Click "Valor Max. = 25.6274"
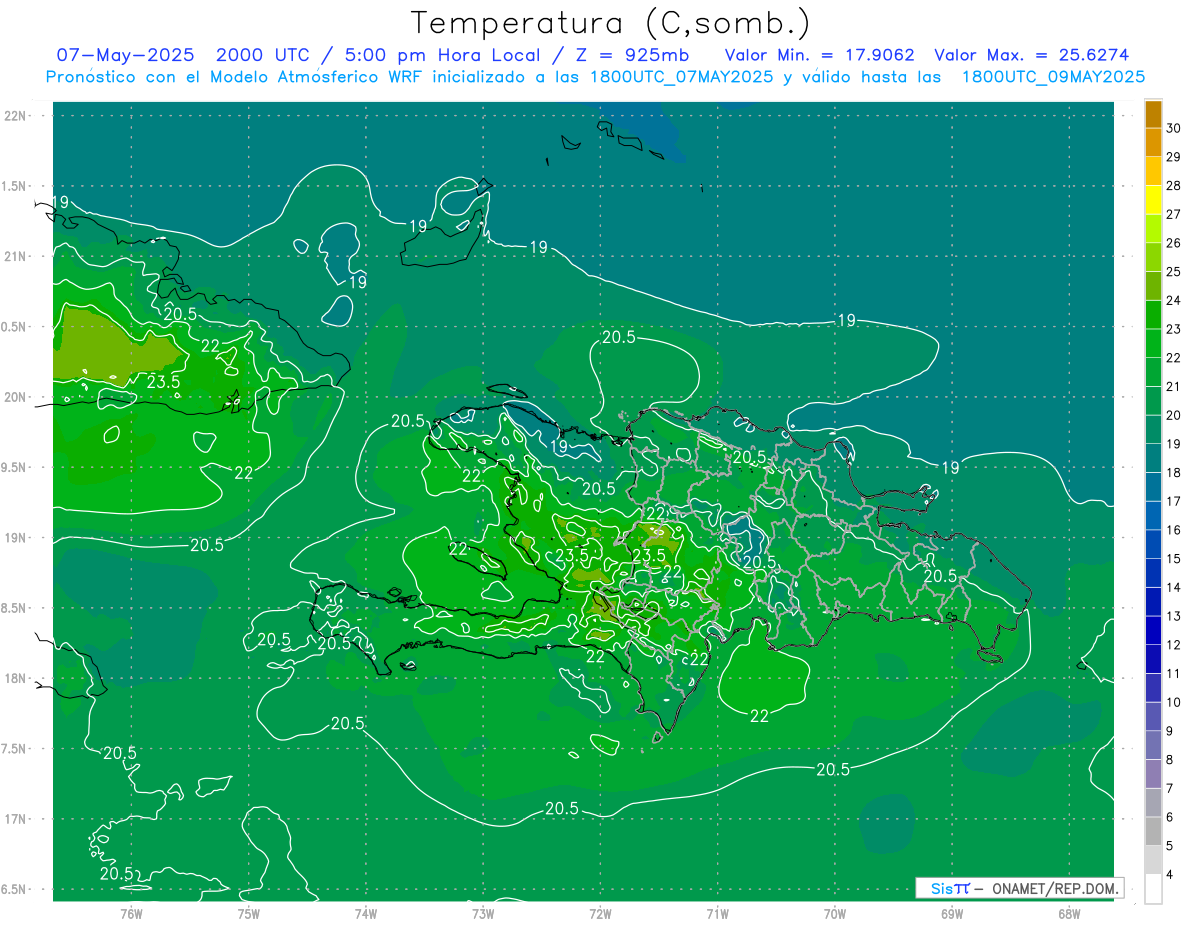 (1031, 55)
